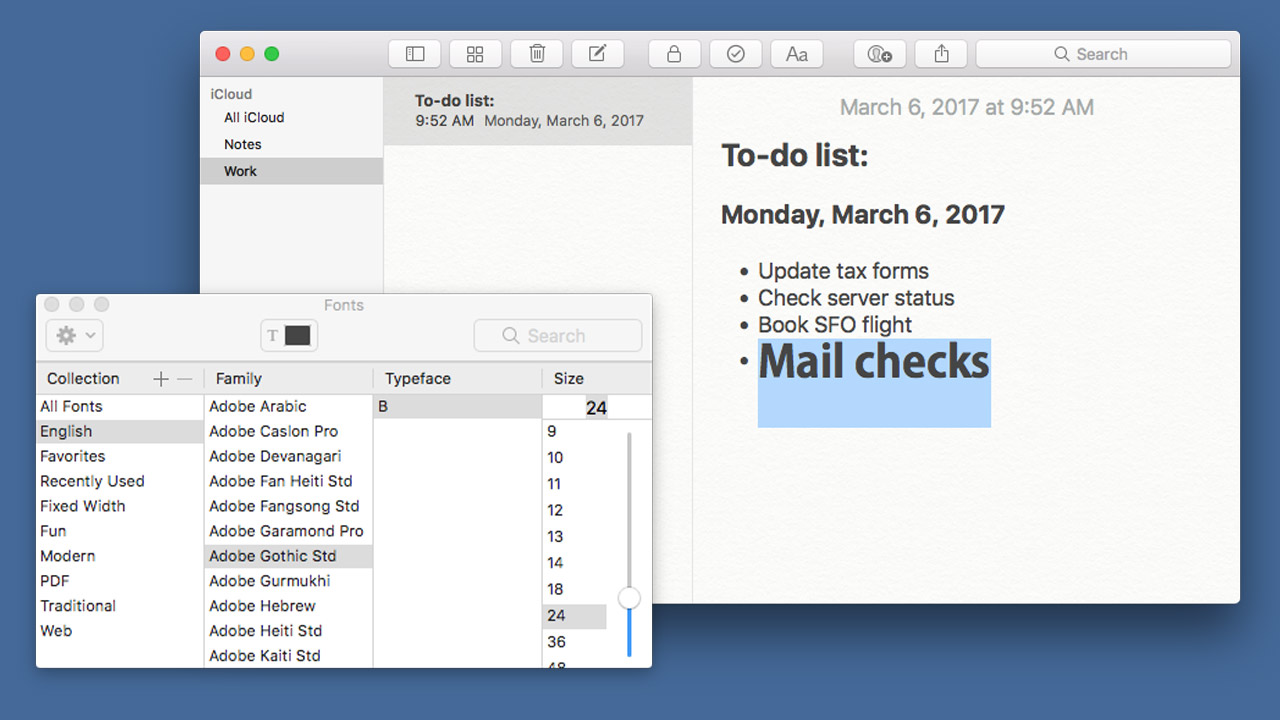Open the checklist icon in the toolbar
This screenshot has height=720, width=1280.
[736, 53]
